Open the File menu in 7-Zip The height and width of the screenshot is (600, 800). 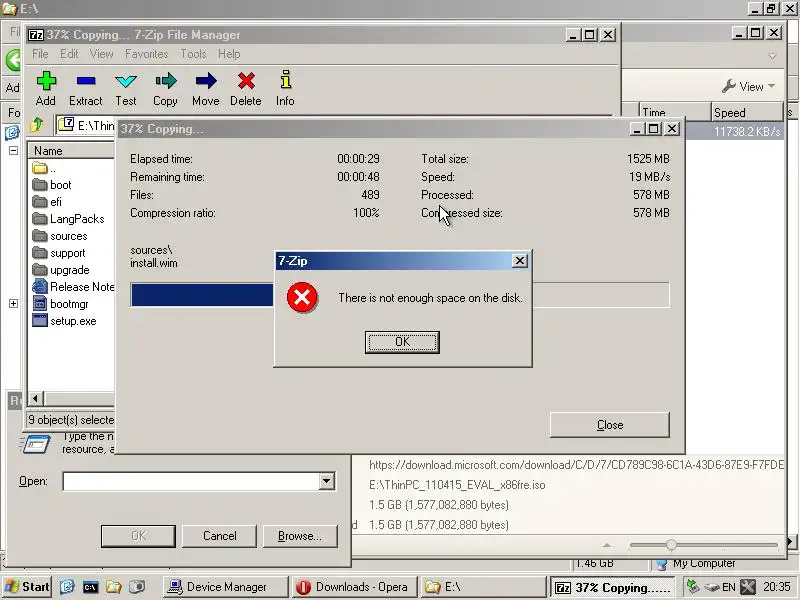40,54
